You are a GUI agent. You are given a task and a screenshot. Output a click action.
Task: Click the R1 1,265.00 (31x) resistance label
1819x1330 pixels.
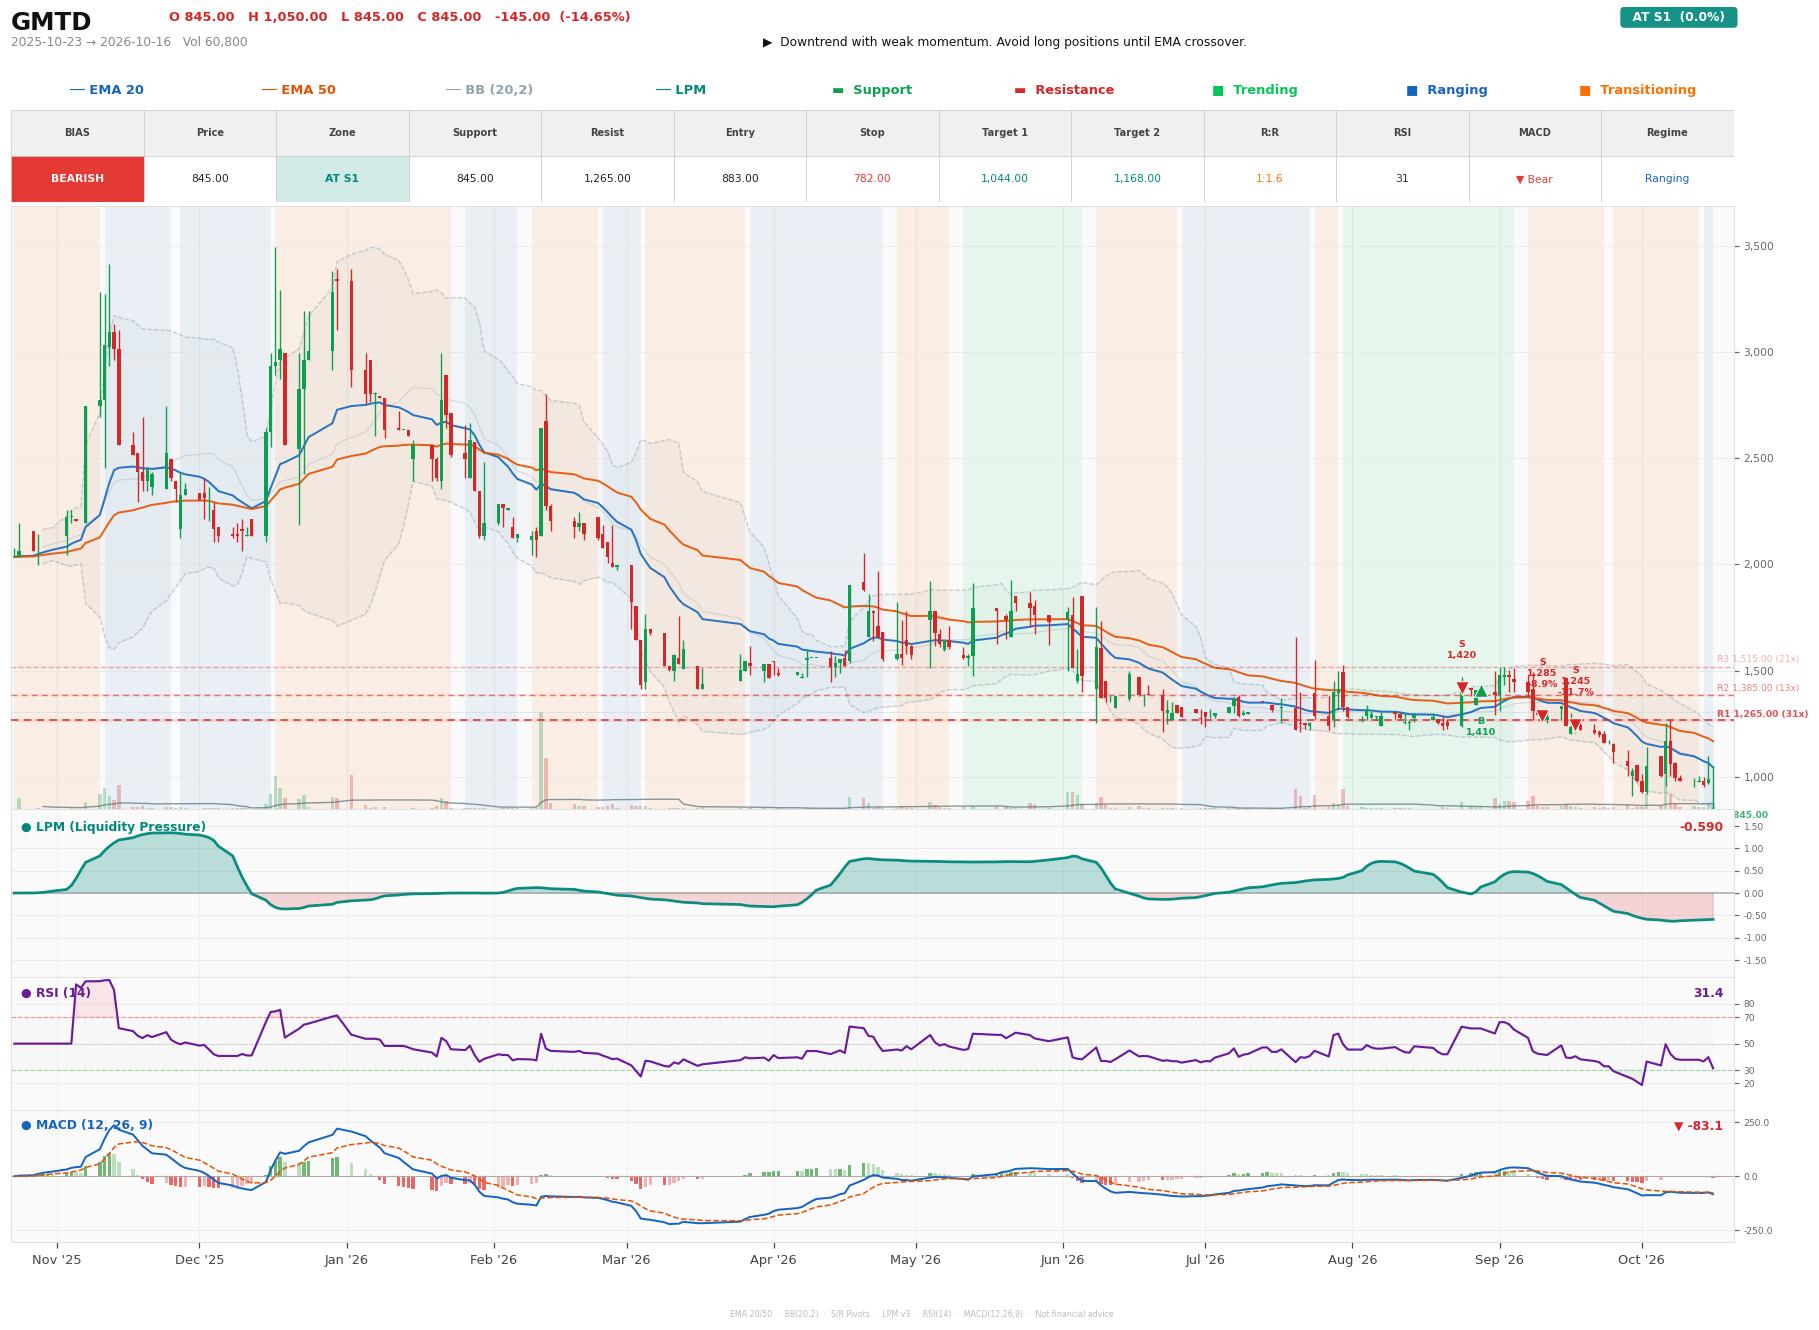pyautogui.click(x=1762, y=714)
